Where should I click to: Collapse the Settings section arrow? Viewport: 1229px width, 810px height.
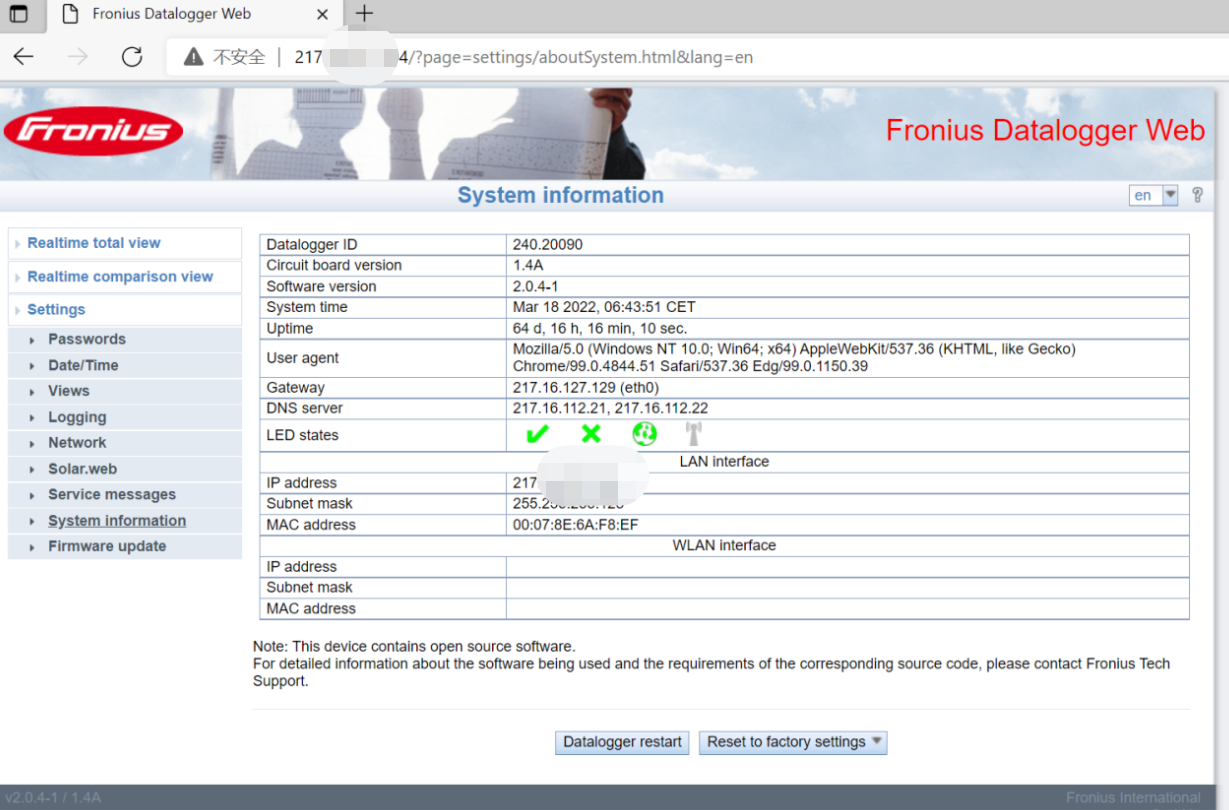point(18,311)
